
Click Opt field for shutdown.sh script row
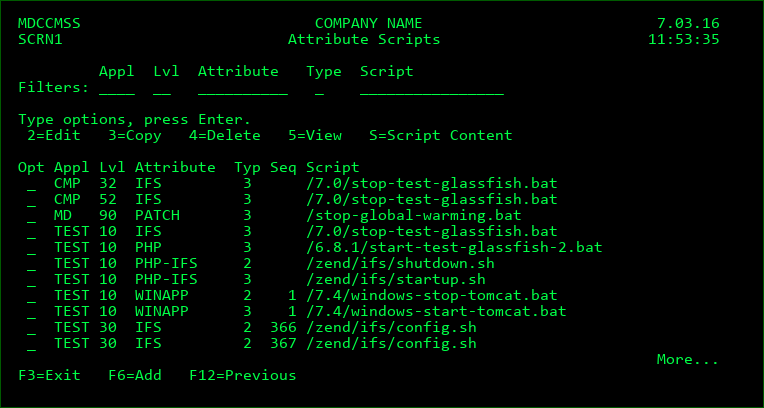click(x=32, y=264)
